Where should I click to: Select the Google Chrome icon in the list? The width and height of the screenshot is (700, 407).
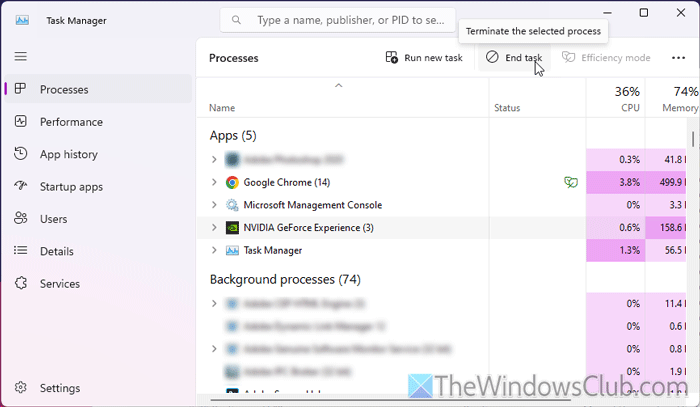[232, 182]
